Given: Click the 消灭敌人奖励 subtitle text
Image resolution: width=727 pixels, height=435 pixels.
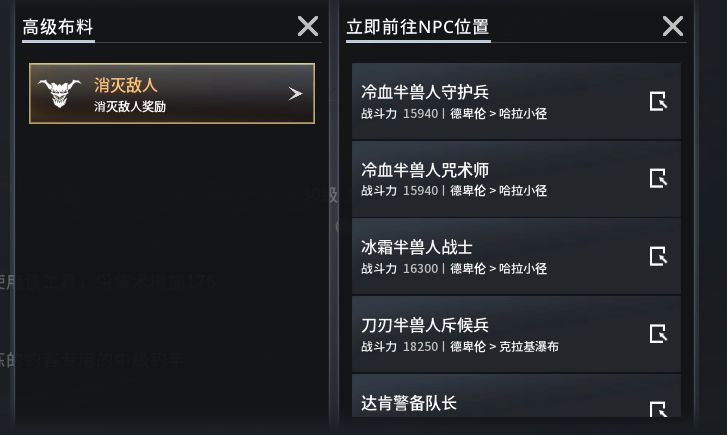Looking at the screenshot, I should pos(130,106).
